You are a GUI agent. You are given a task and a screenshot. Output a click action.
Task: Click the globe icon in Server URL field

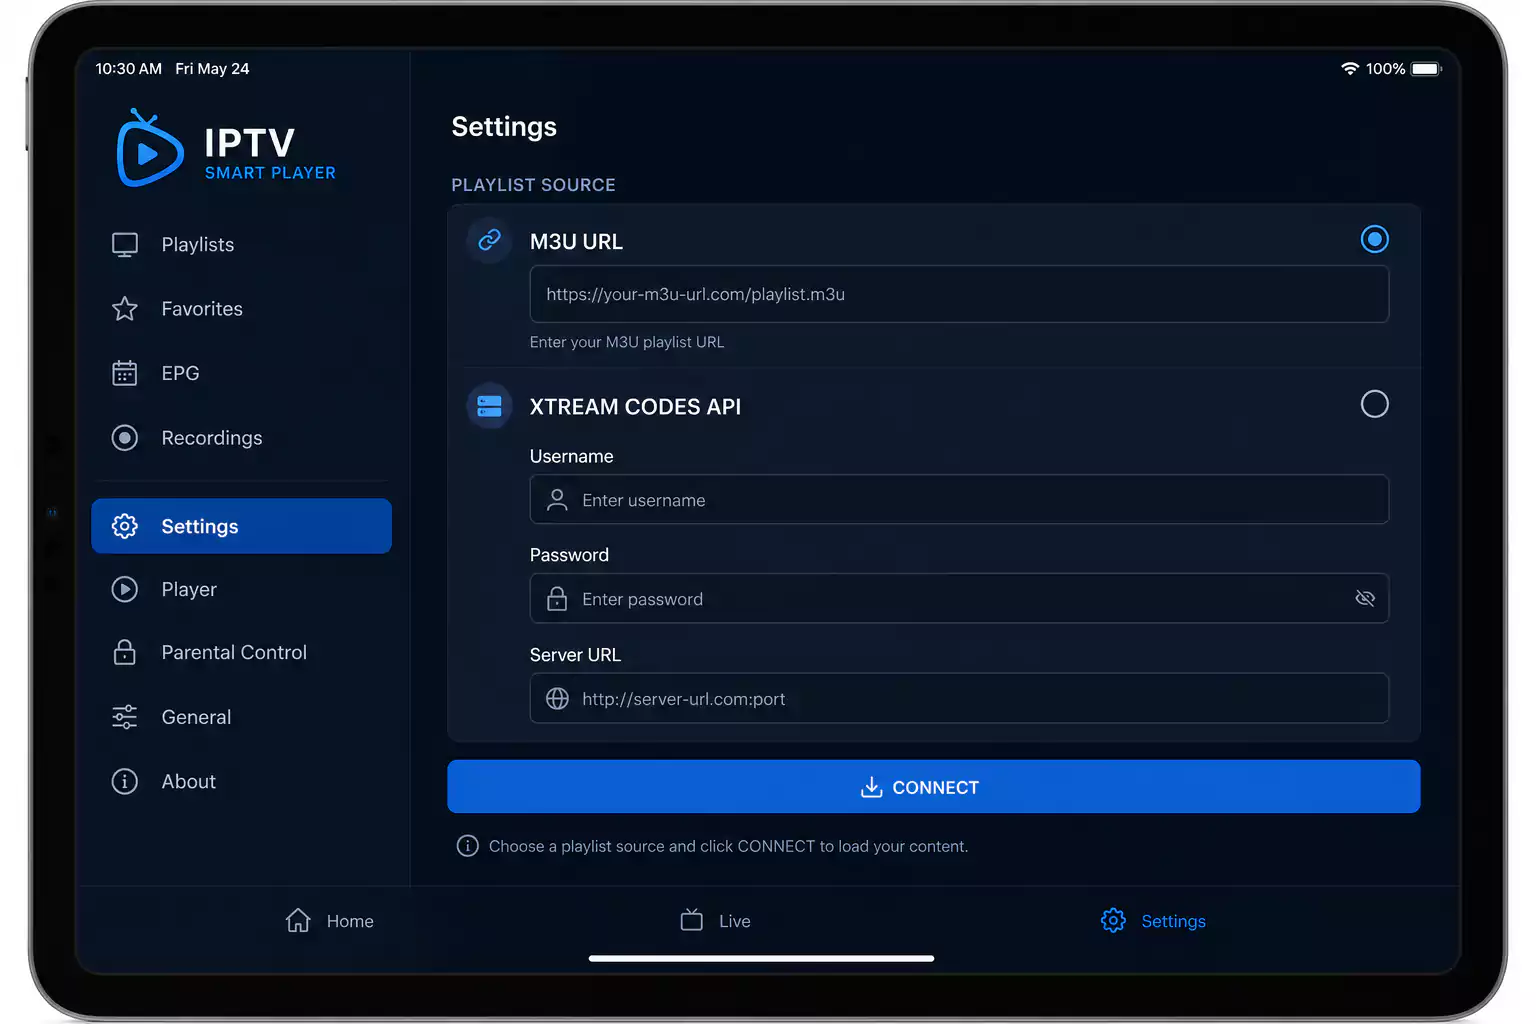(x=557, y=698)
